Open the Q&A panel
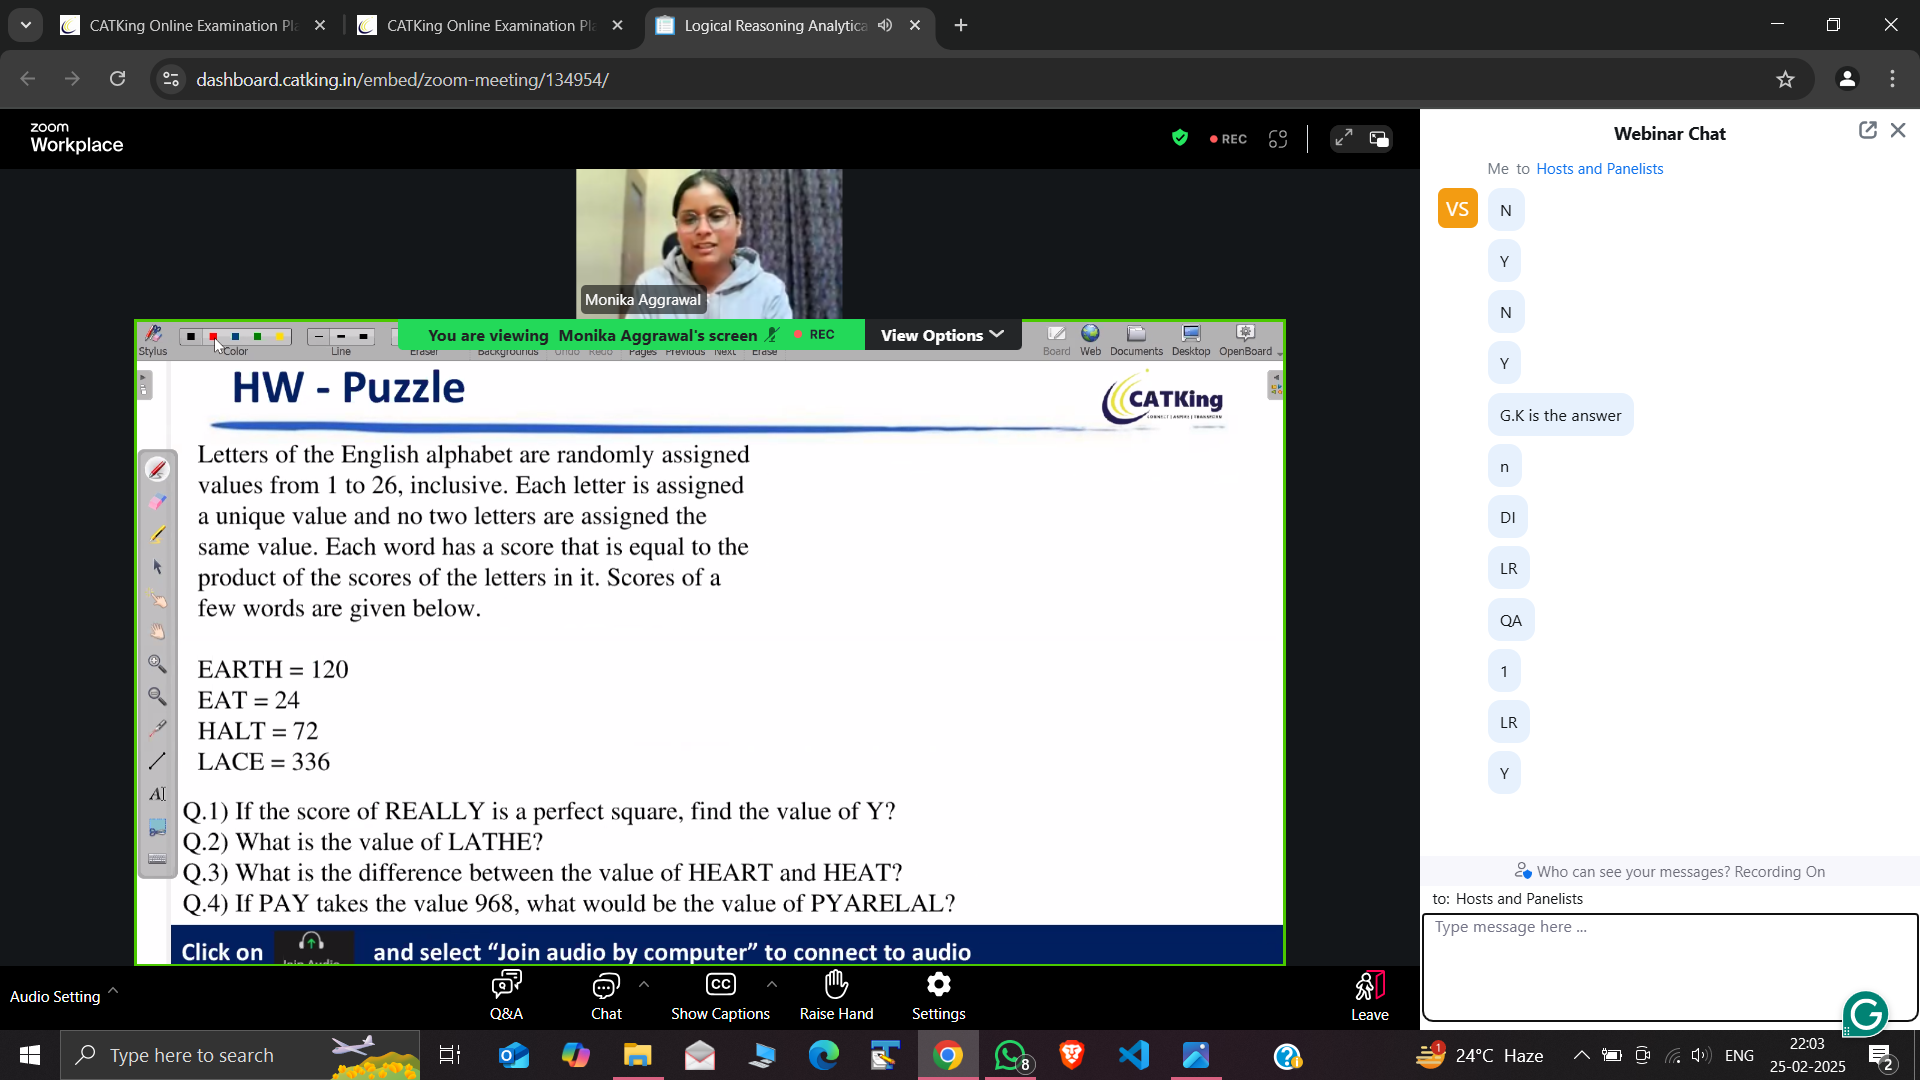Viewport: 1920px width, 1080px height. (506, 996)
